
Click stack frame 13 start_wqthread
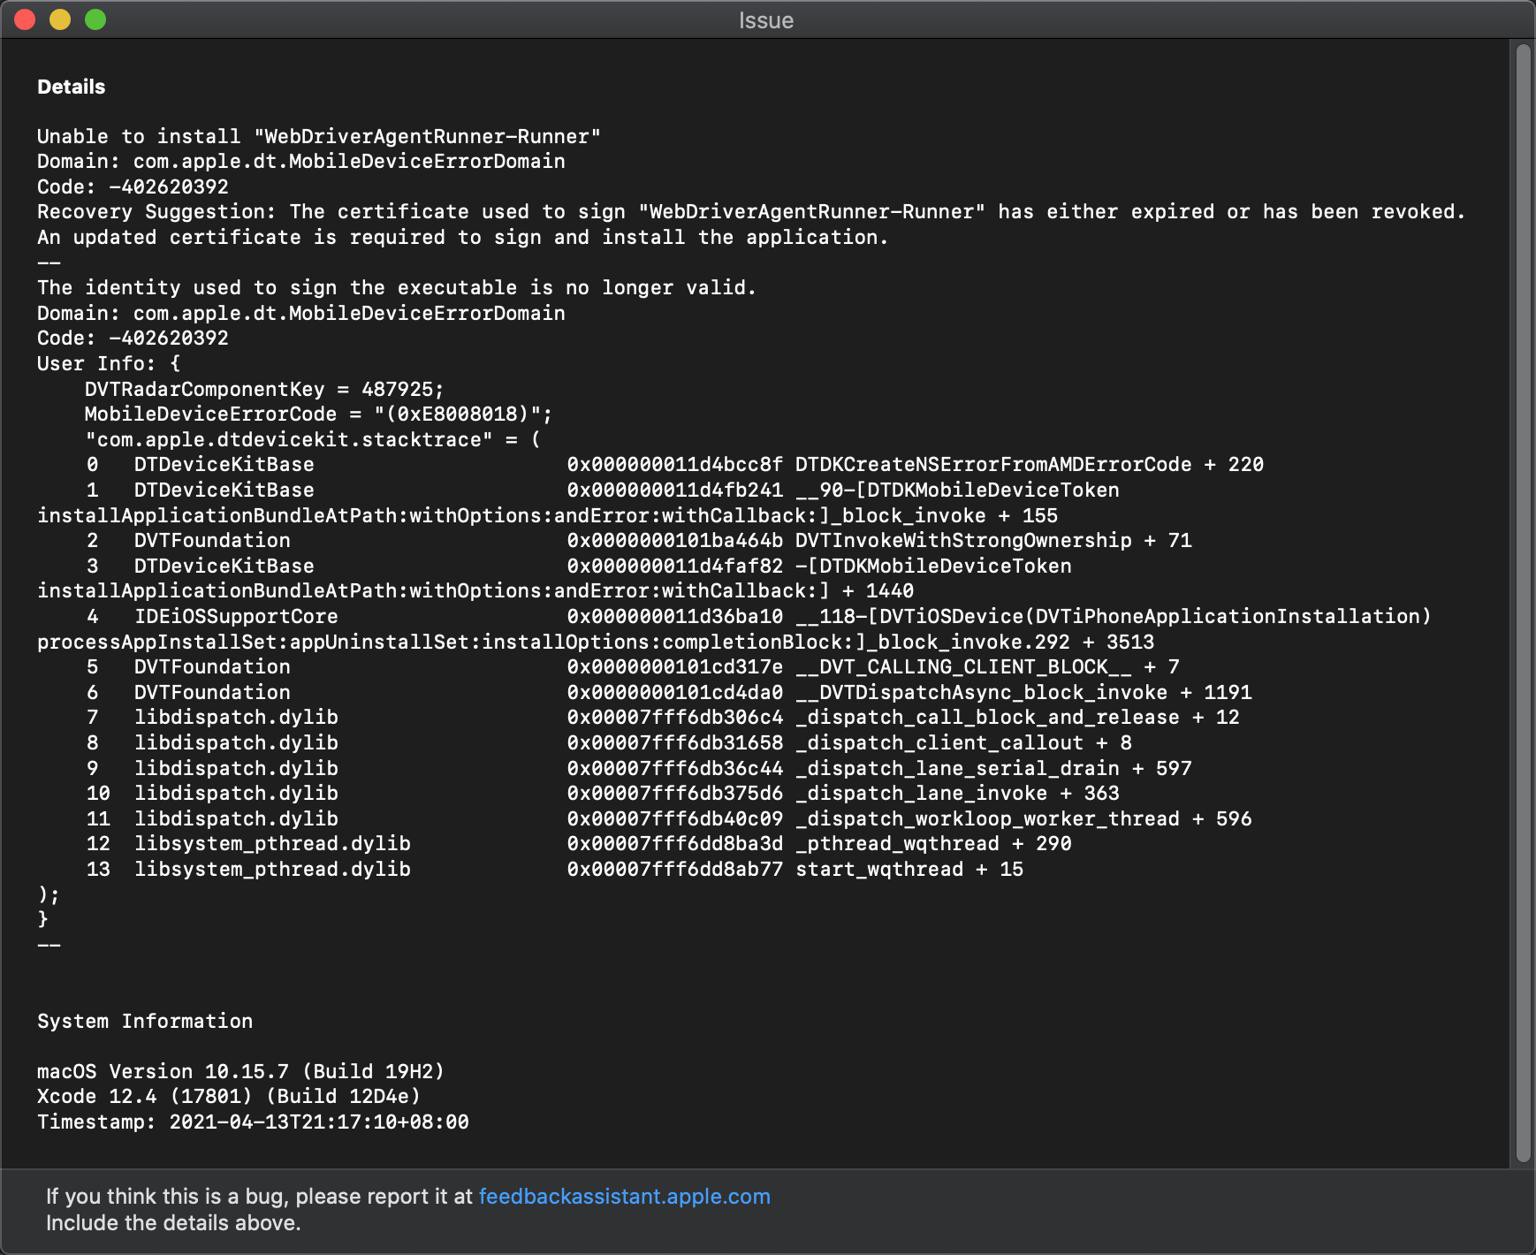point(555,869)
